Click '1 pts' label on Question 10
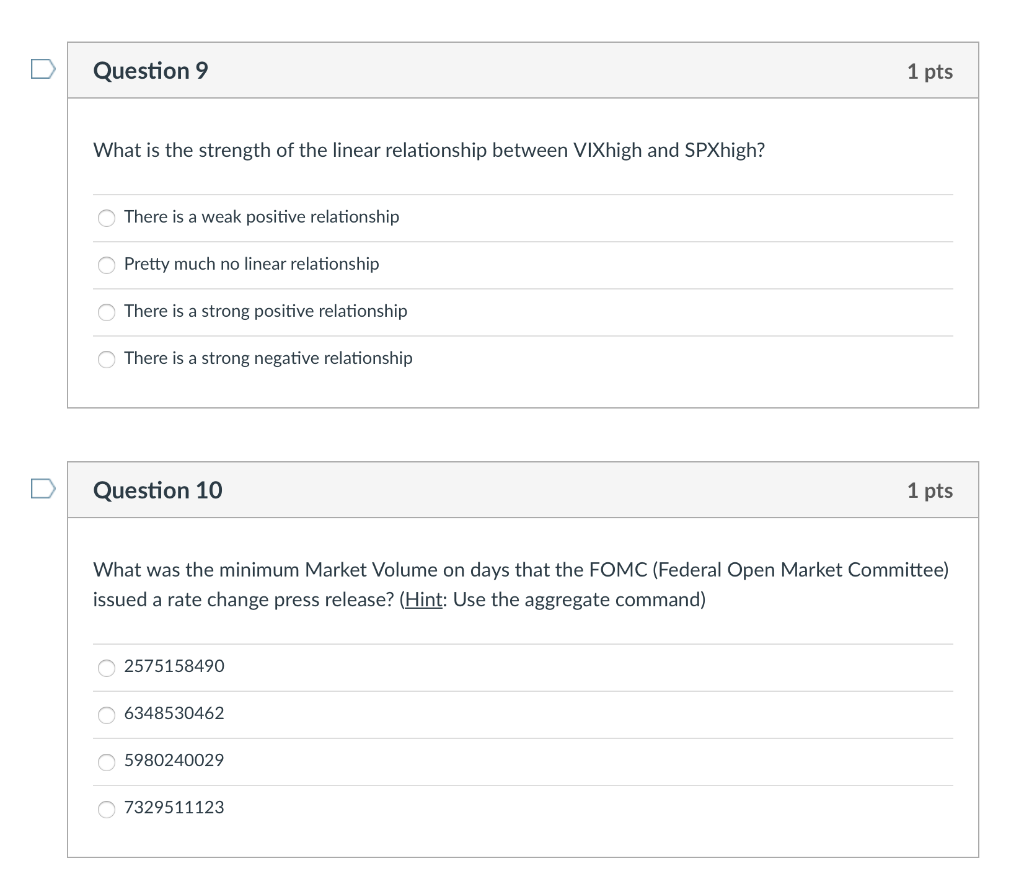 pyautogui.click(x=929, y=490)
